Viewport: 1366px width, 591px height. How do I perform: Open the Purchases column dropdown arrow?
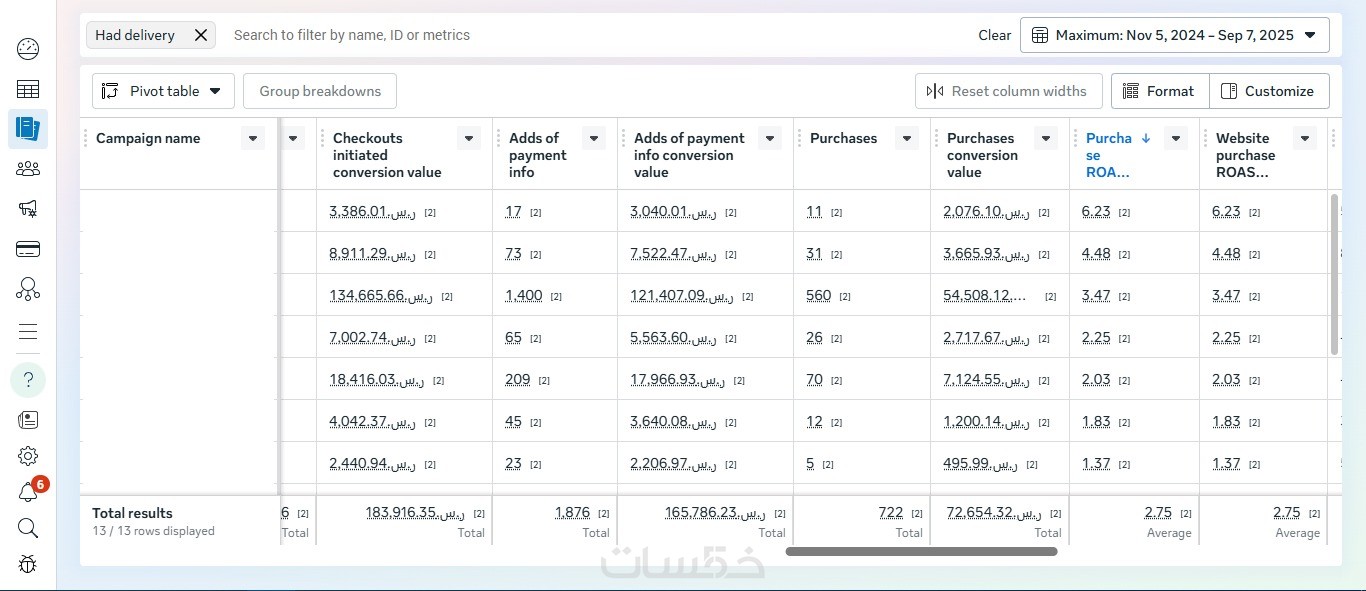(907, 139)
